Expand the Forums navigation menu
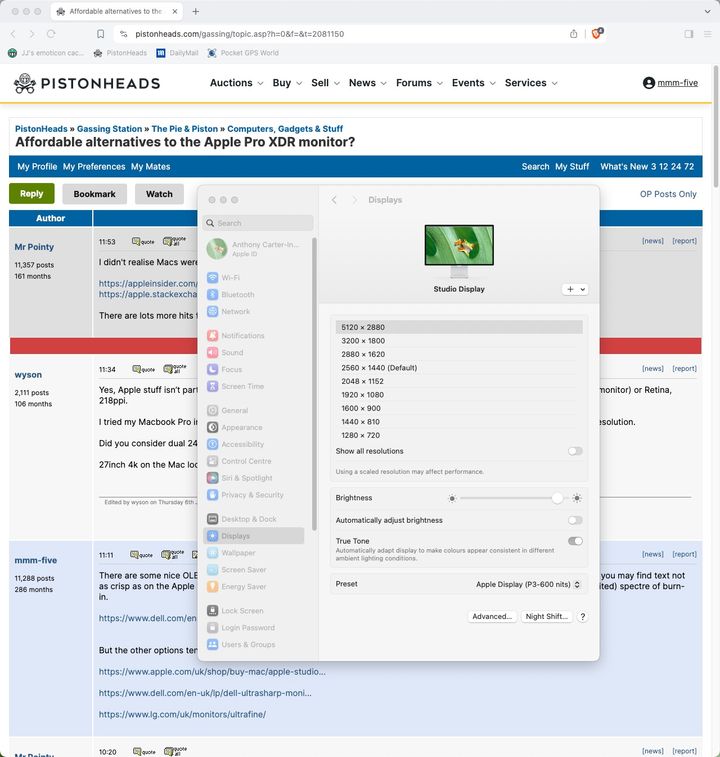720x757 pixels. [x=418, y=83]
